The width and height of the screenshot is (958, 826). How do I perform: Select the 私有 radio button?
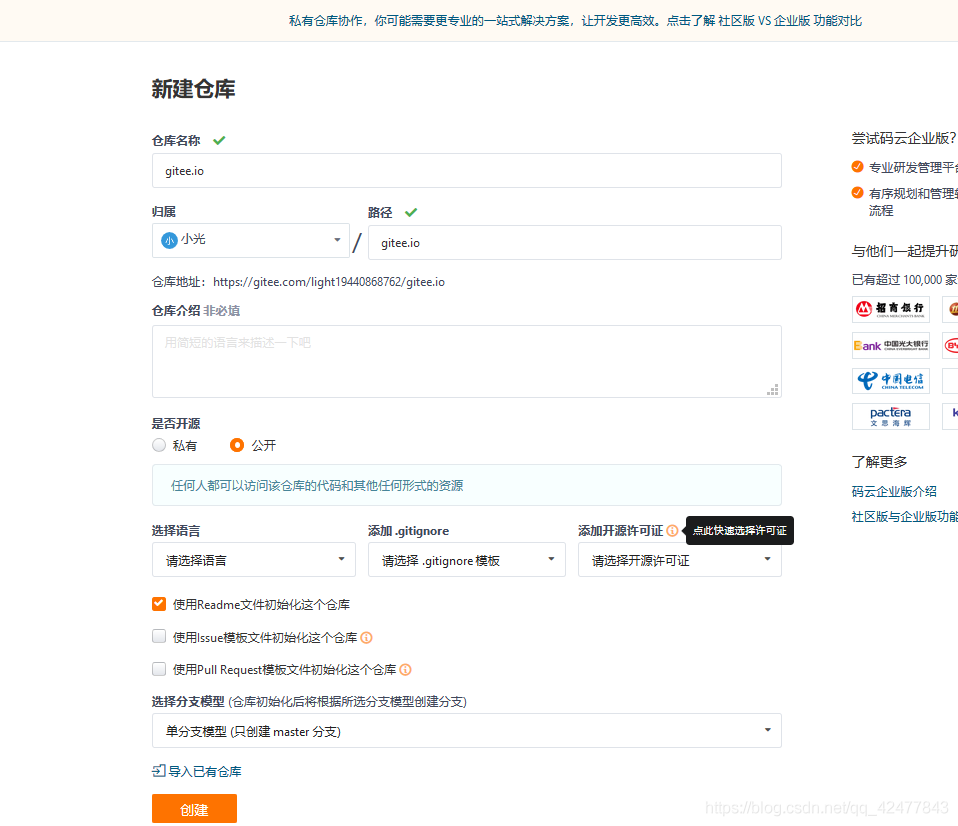point(158,445)
